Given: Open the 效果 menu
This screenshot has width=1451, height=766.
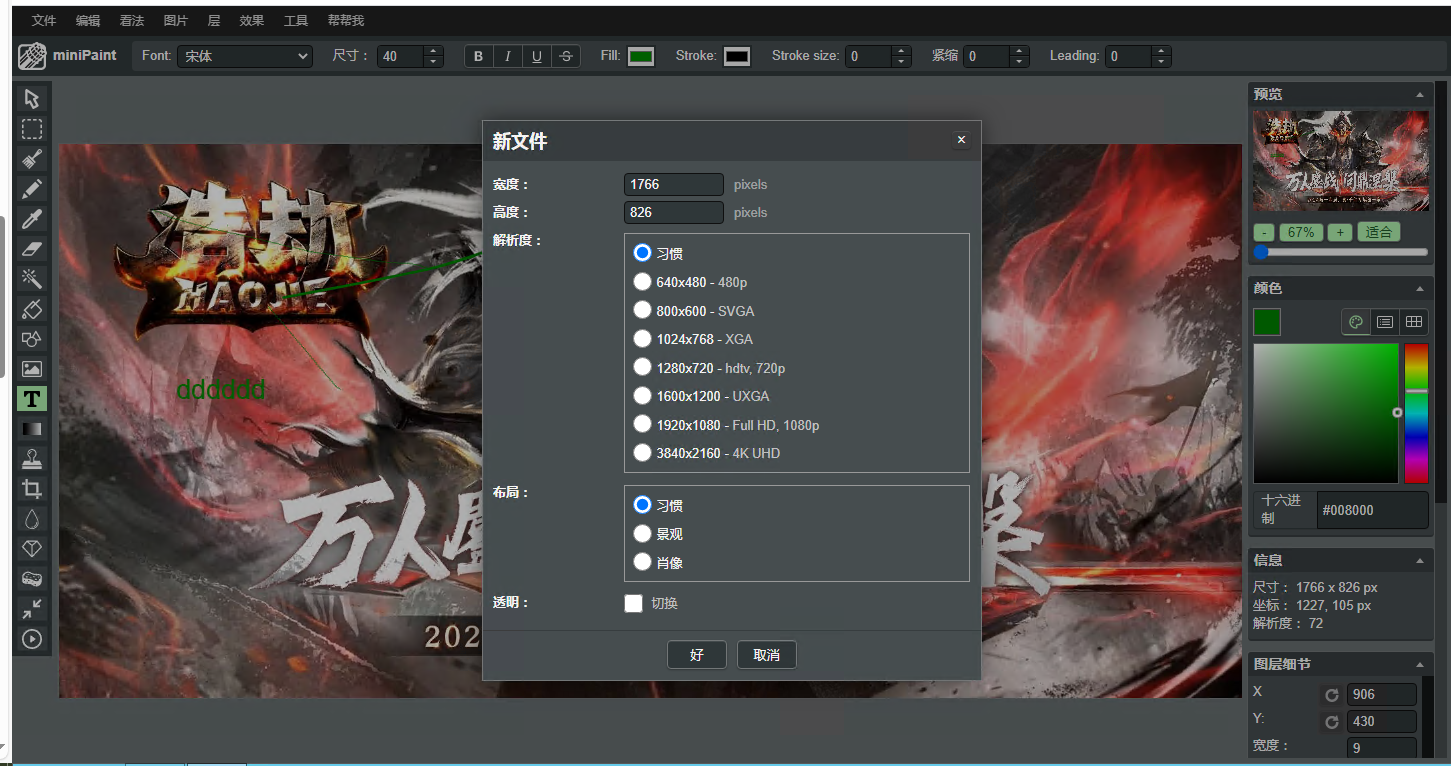Looking at the screenshot, I should coord(252,20).
